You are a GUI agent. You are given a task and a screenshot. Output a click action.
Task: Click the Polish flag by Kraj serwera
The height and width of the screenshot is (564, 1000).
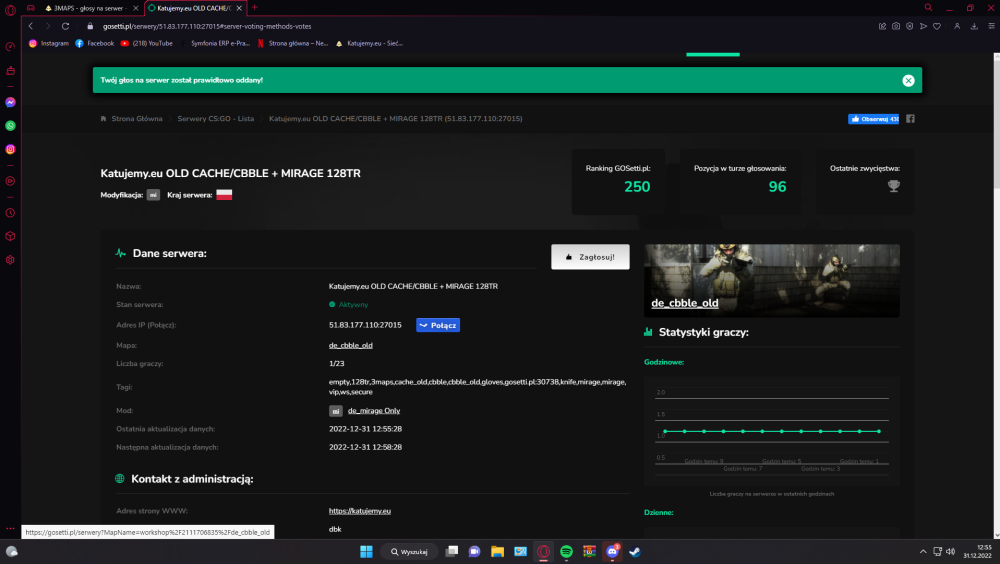click(224, 195)
